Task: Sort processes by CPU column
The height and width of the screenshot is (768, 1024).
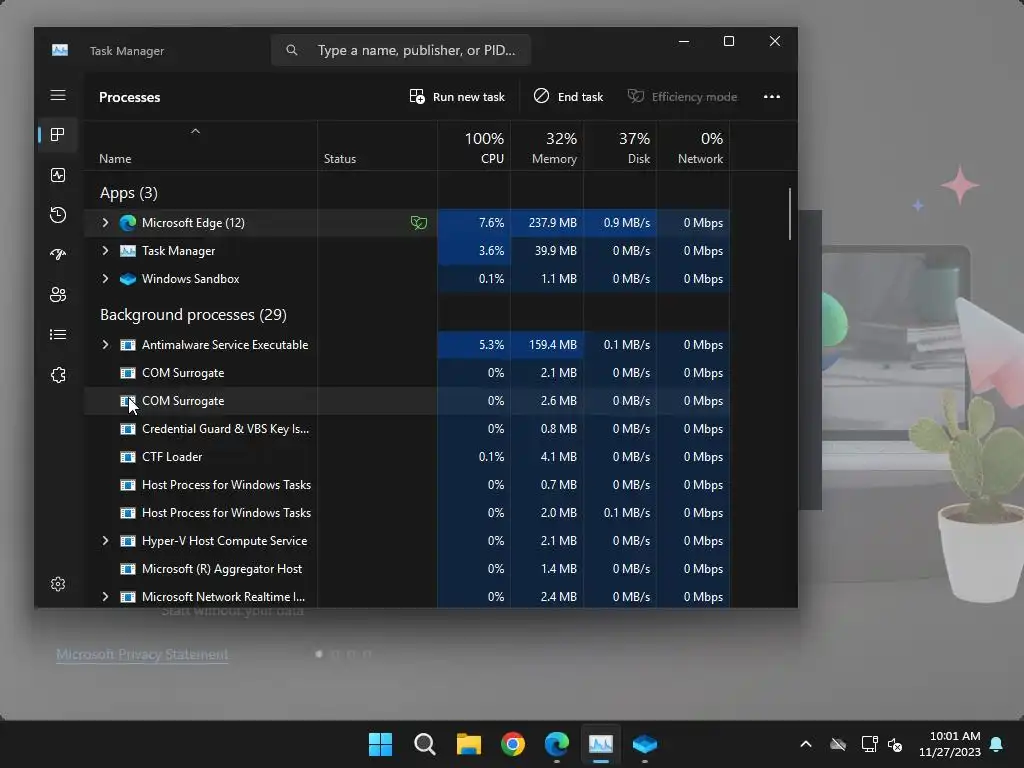Action: click(474, 146)
